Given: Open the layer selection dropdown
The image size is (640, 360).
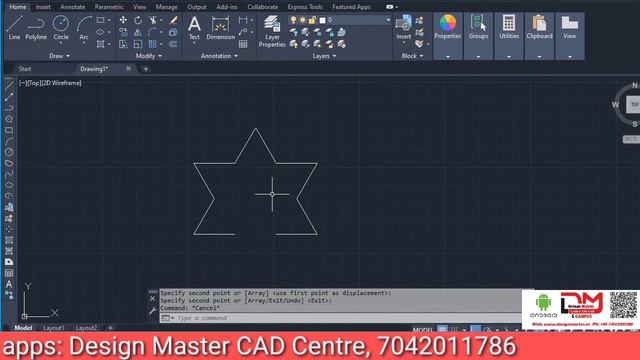Looking at the screenshot, I should [x=340, y=20].
